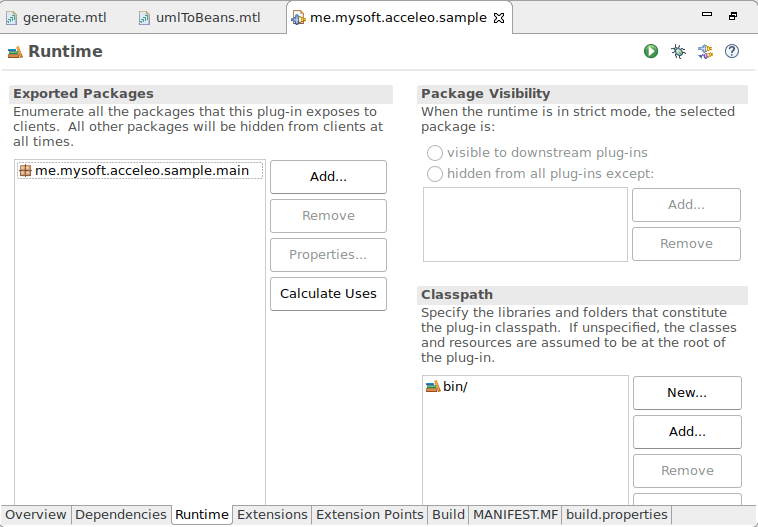
Task: Launch the plug-in with the green Run icon
Action: 651,51
